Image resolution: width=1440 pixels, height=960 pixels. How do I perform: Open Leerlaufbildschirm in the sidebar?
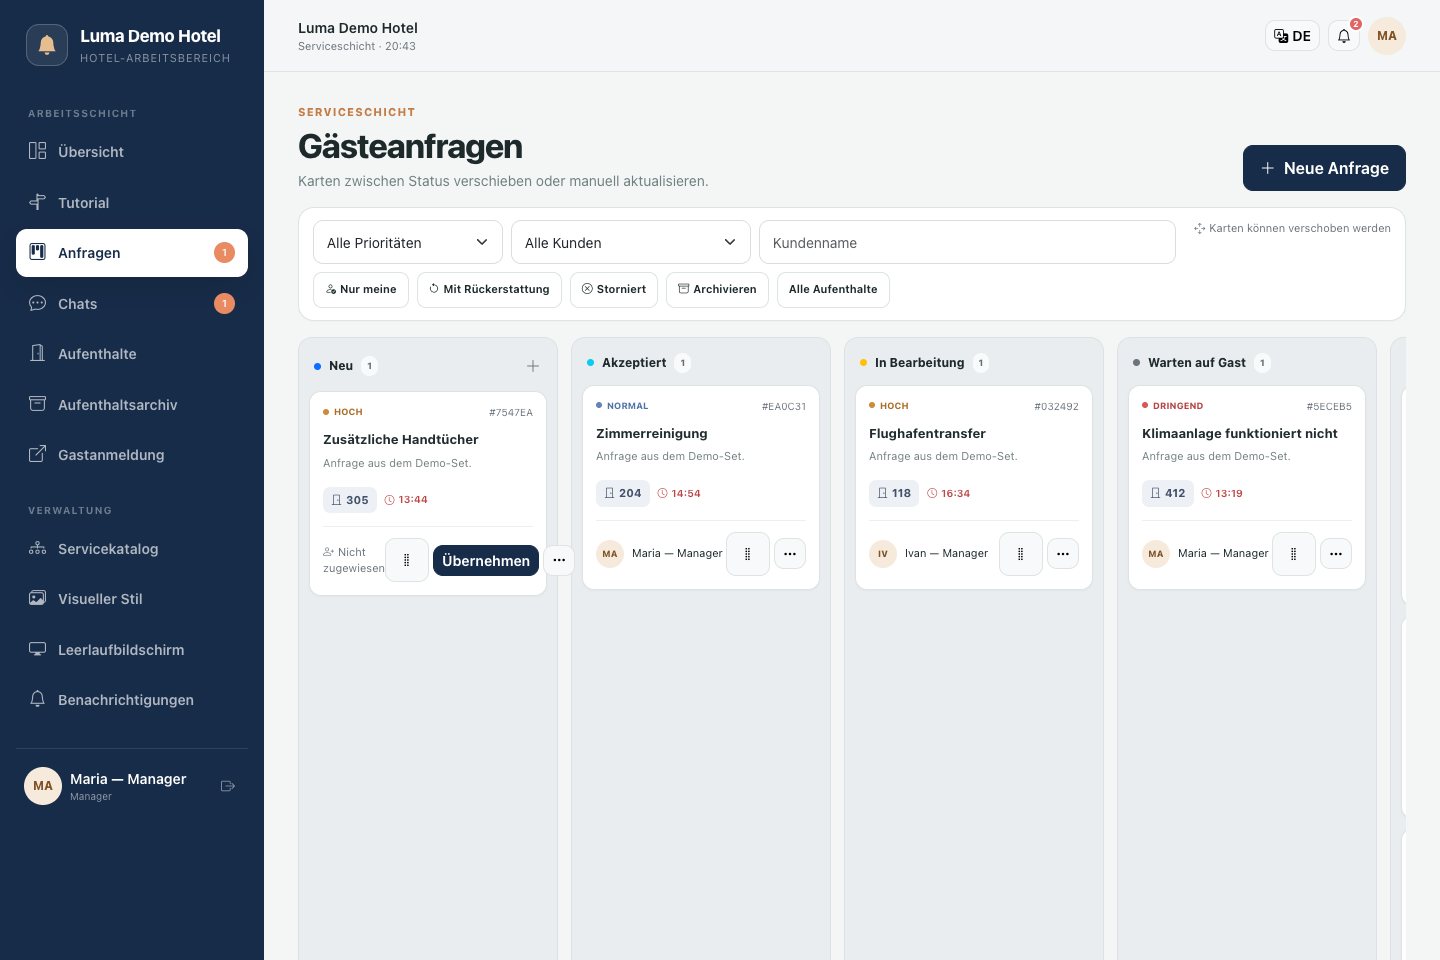132,650
